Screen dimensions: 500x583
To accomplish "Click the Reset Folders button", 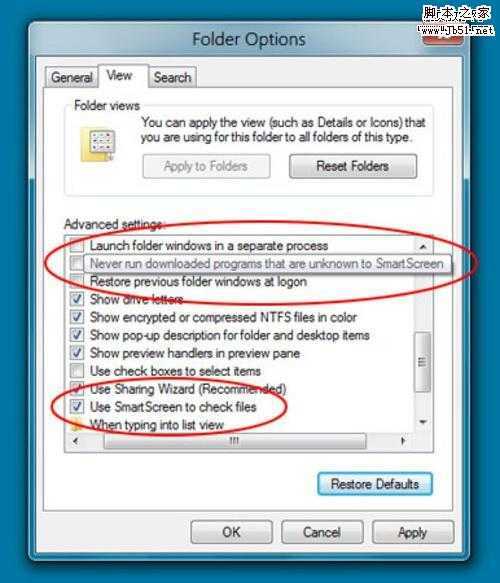I will pos(353,166).
